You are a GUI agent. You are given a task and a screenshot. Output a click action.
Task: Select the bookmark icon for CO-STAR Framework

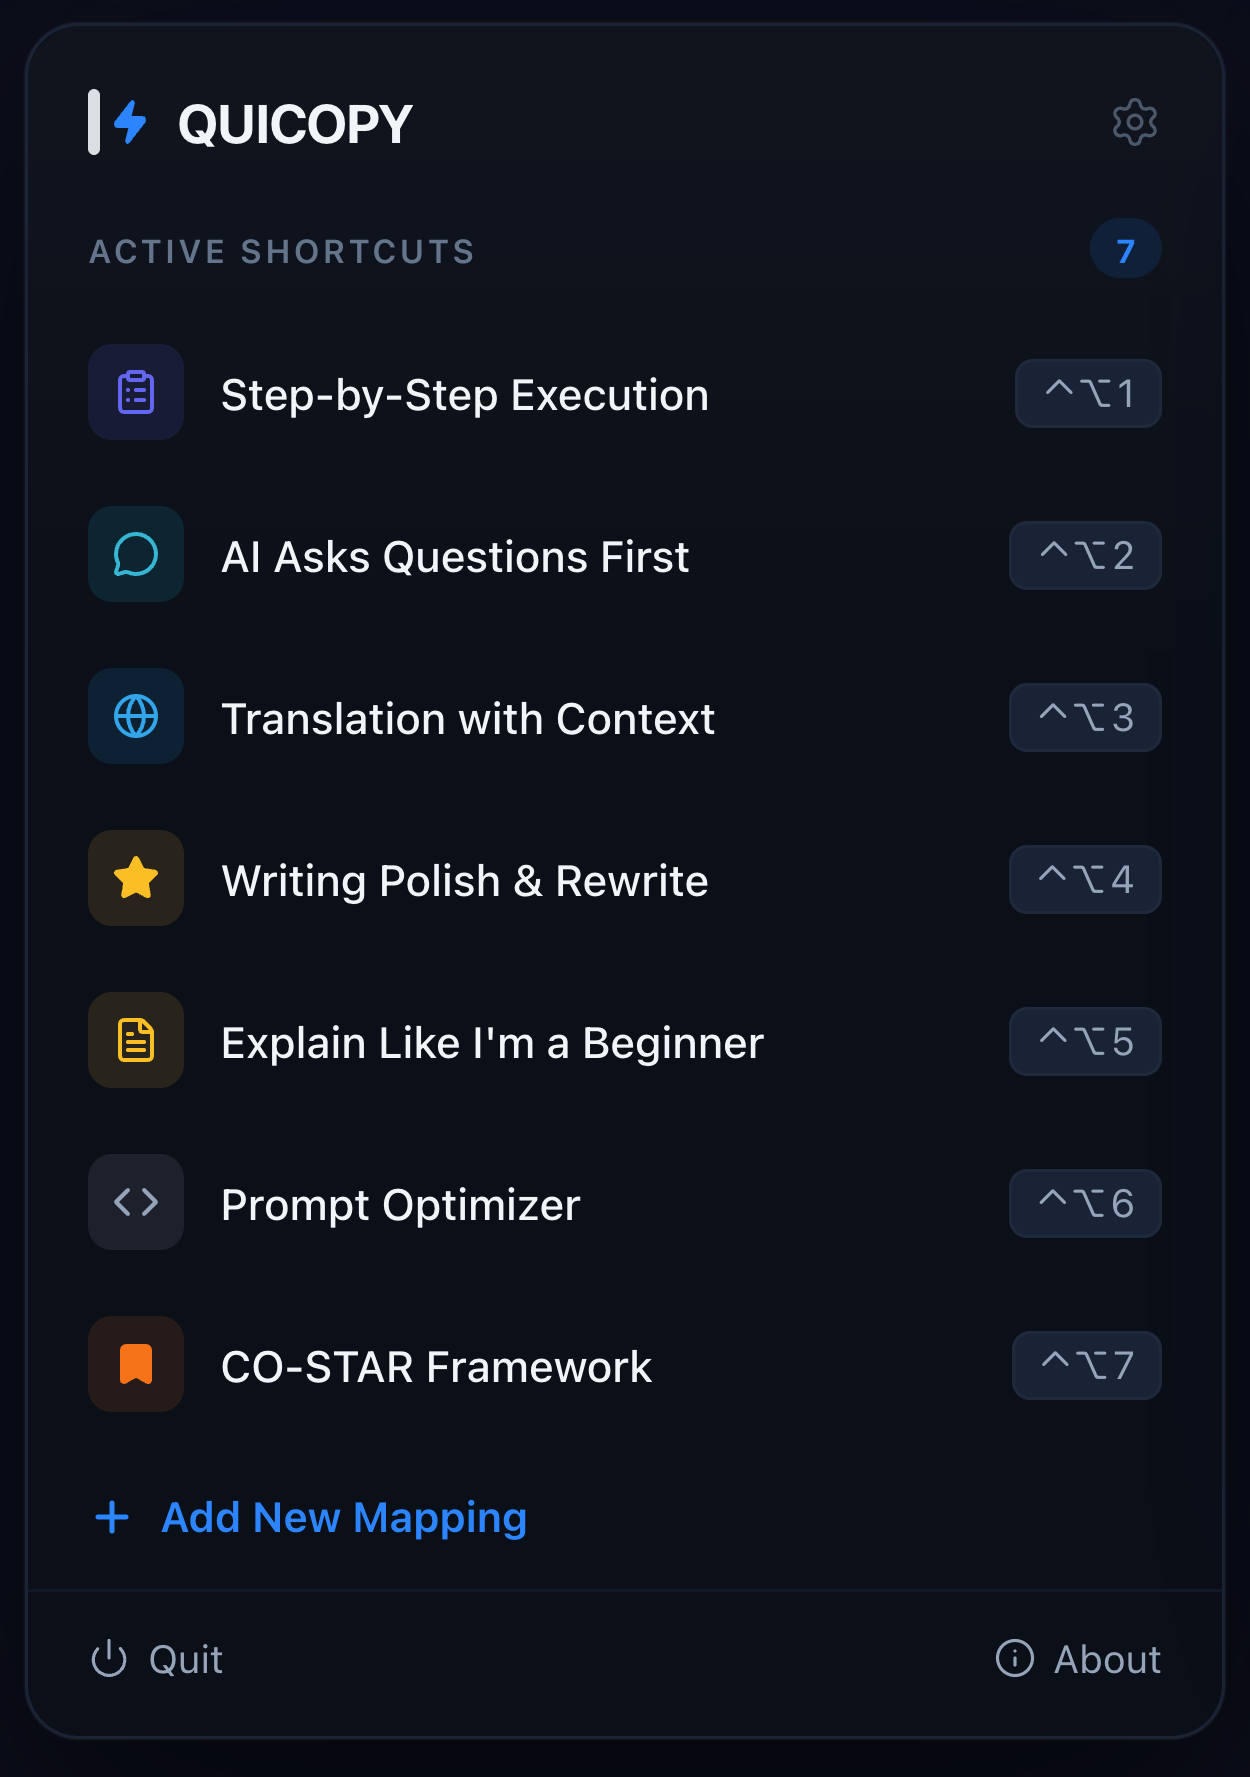136,1364
